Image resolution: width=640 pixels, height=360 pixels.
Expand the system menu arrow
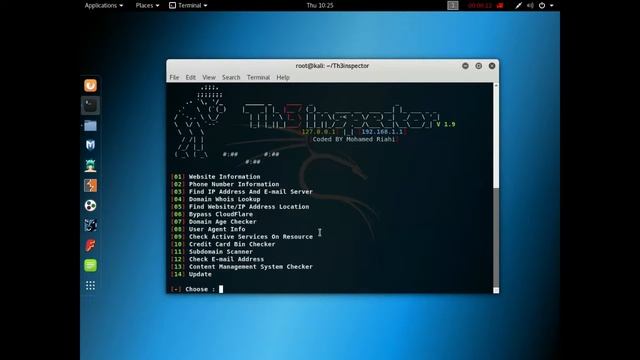(551, 5)
